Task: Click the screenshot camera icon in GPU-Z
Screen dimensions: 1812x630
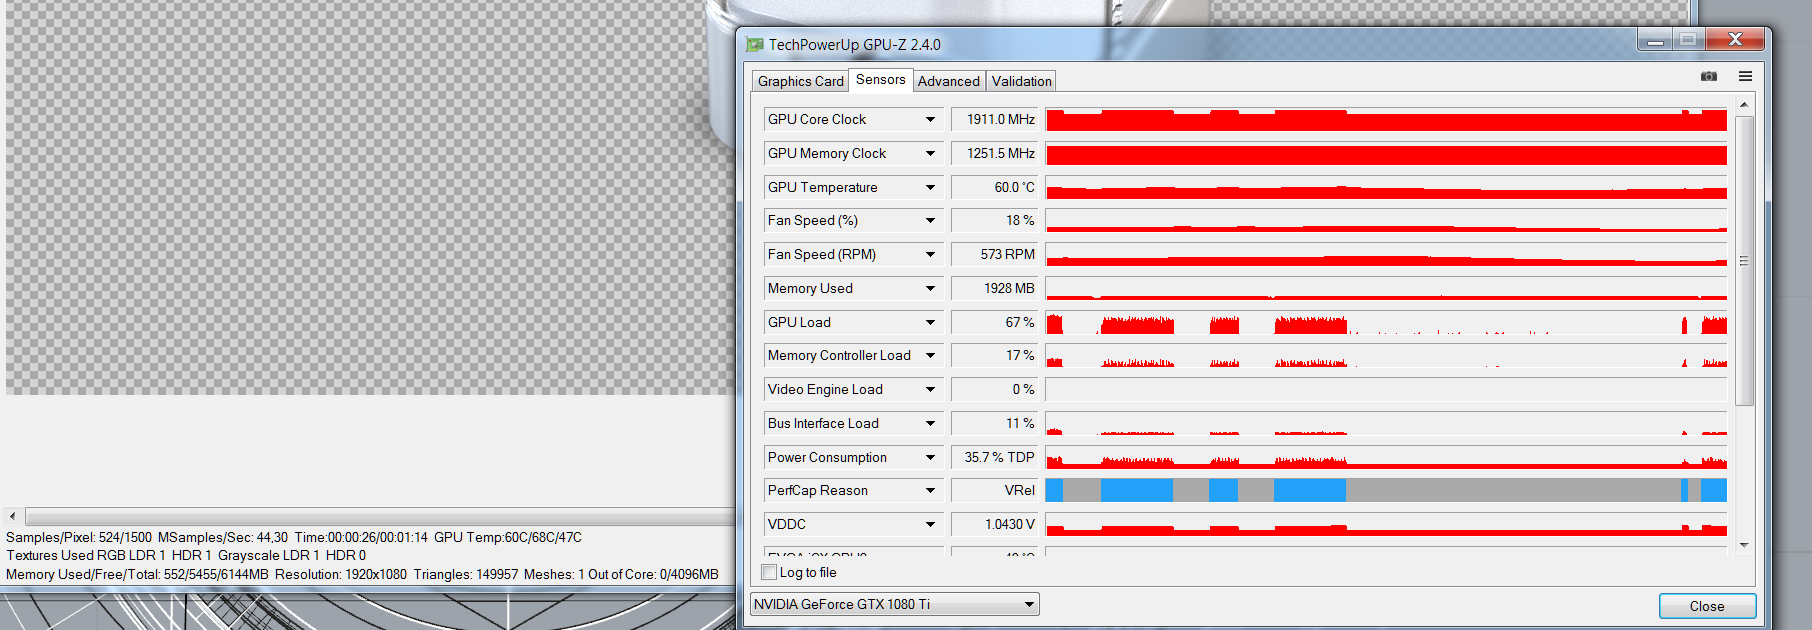Action: [1709, 76]
